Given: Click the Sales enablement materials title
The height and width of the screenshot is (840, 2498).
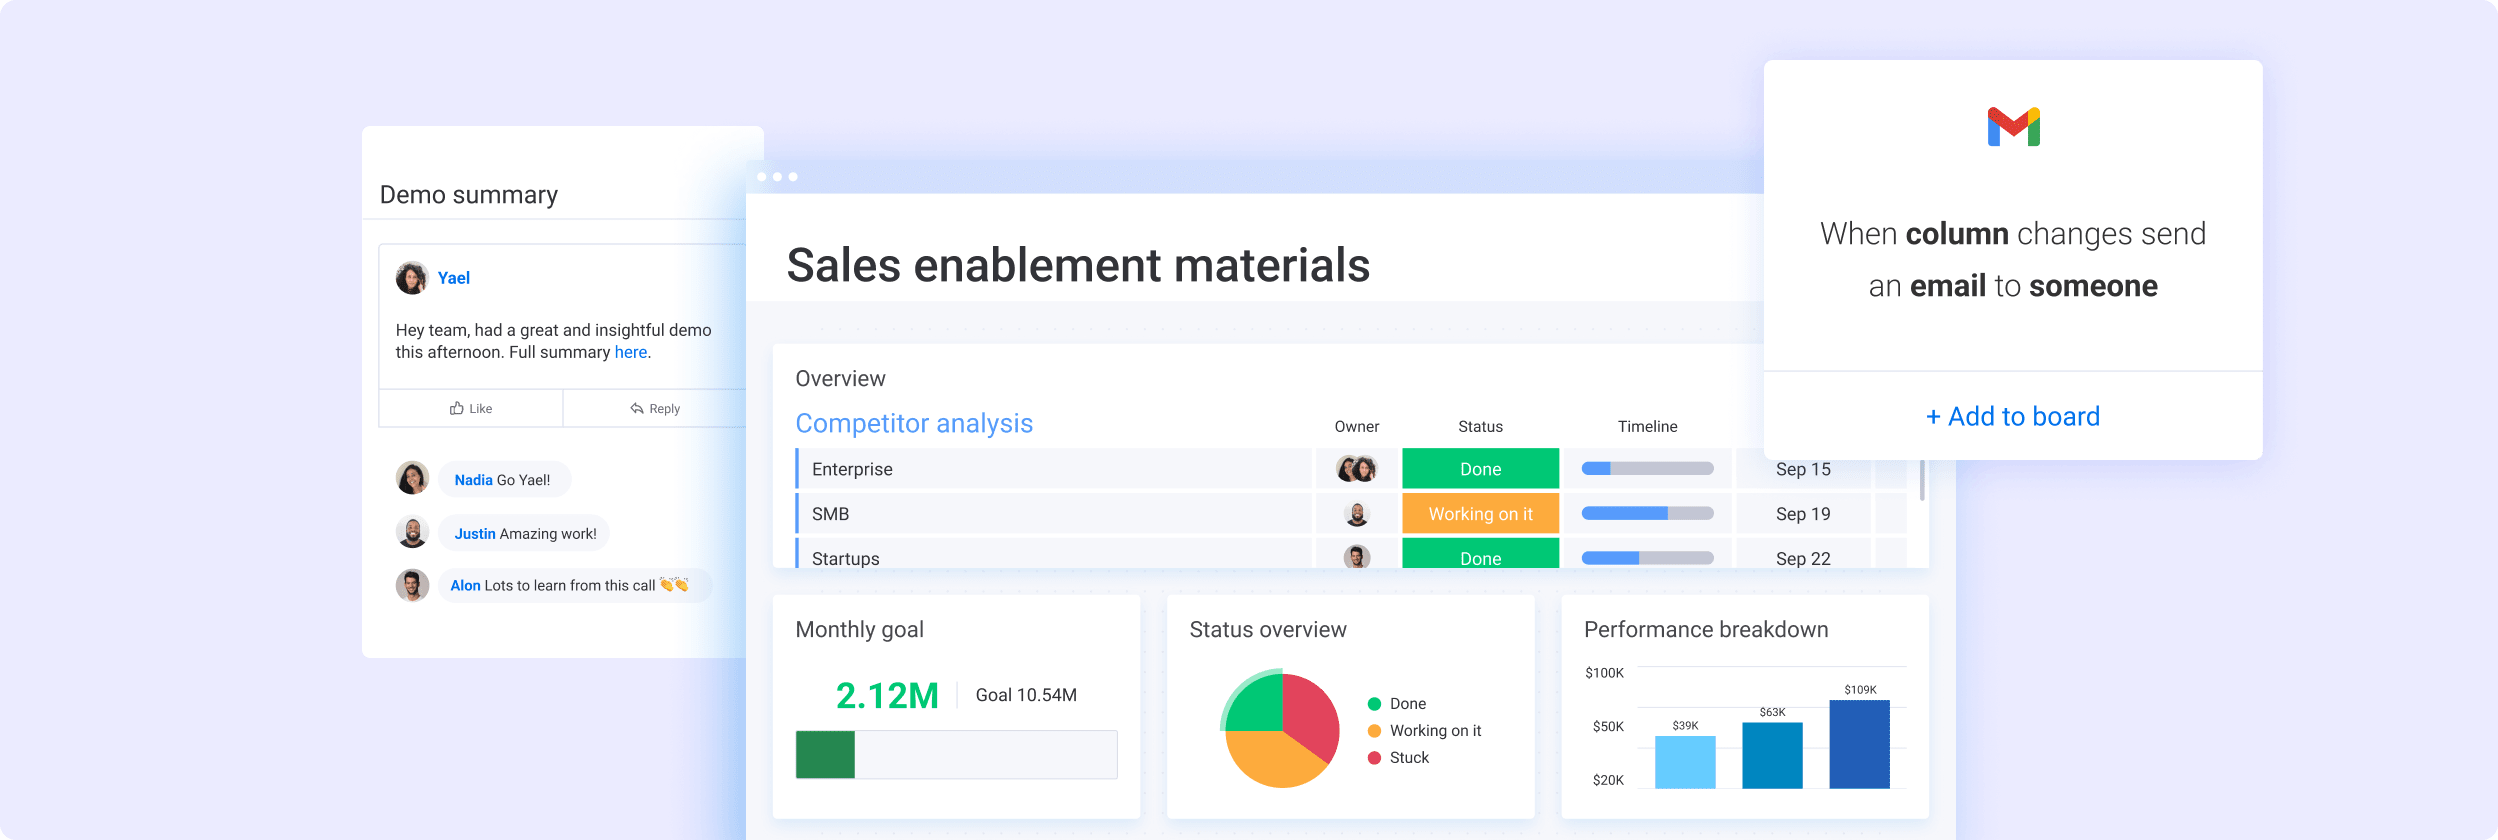Looking at the screenshot, I should tap(1078, 265).
